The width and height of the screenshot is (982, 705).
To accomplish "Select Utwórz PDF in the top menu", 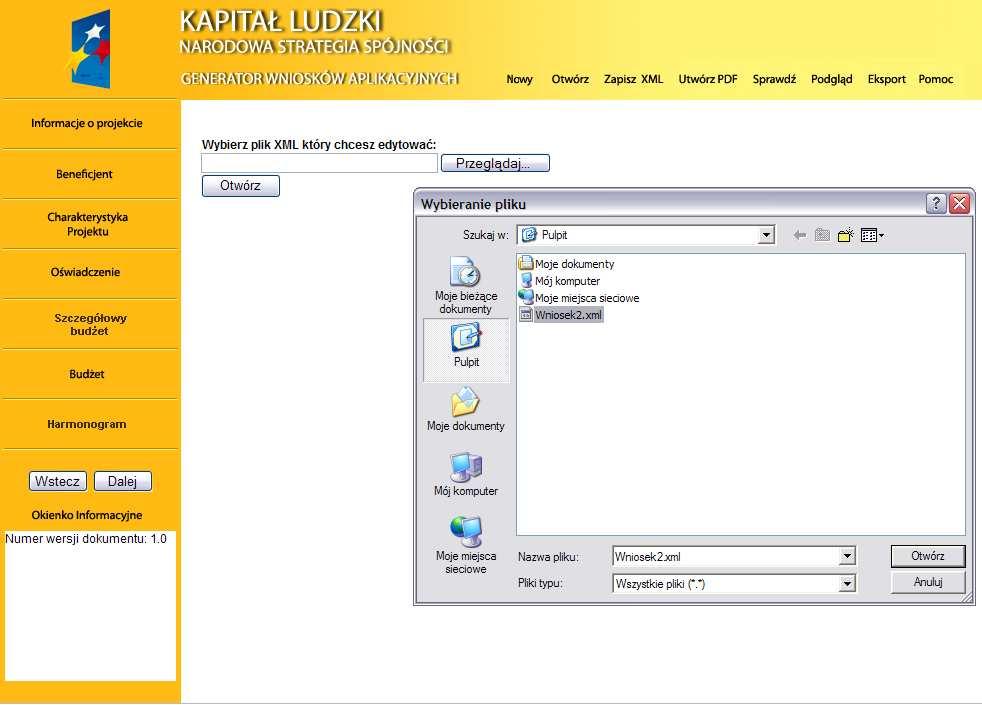I will pos(708,80).
